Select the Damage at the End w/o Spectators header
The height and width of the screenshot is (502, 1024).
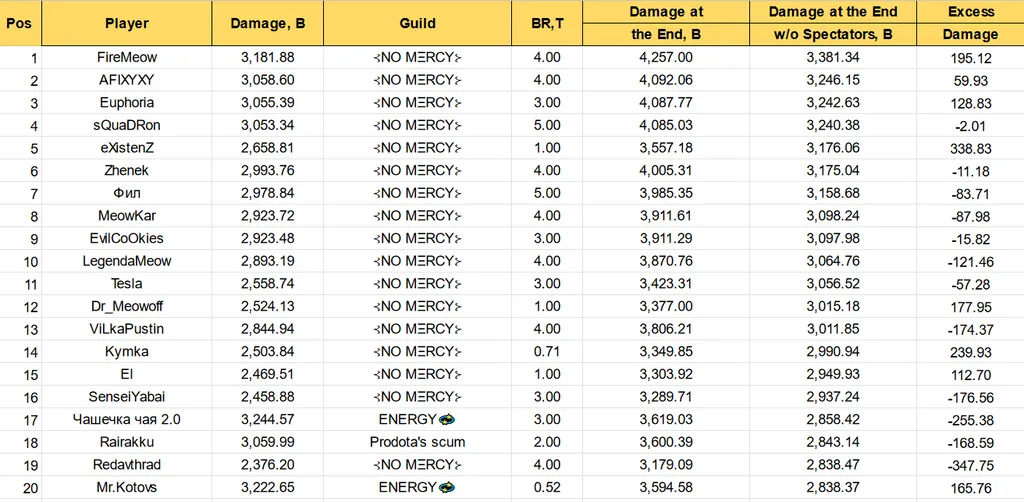(x=833, y=24)
